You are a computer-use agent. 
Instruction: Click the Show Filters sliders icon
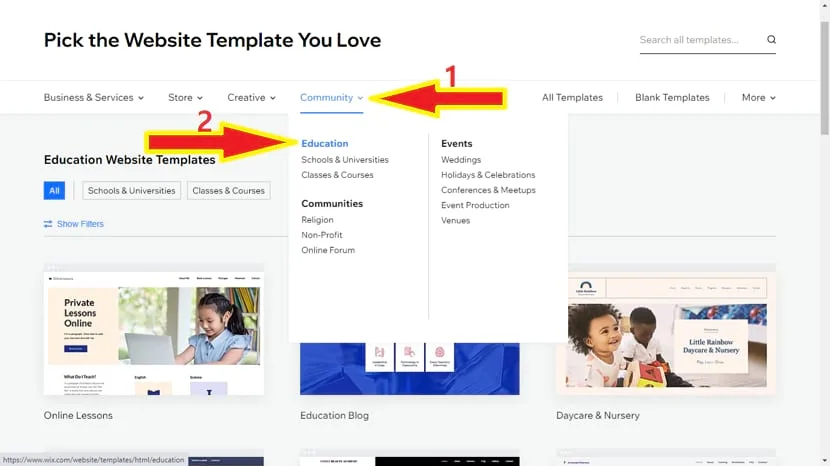click(x=48, y=224)
